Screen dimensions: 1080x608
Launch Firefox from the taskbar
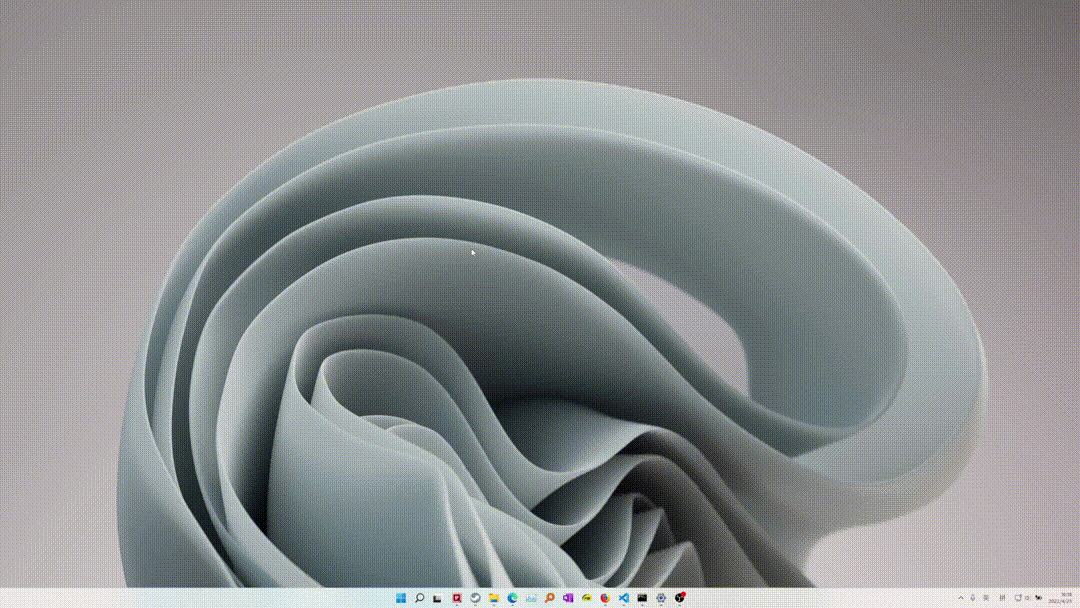[605, 598]
